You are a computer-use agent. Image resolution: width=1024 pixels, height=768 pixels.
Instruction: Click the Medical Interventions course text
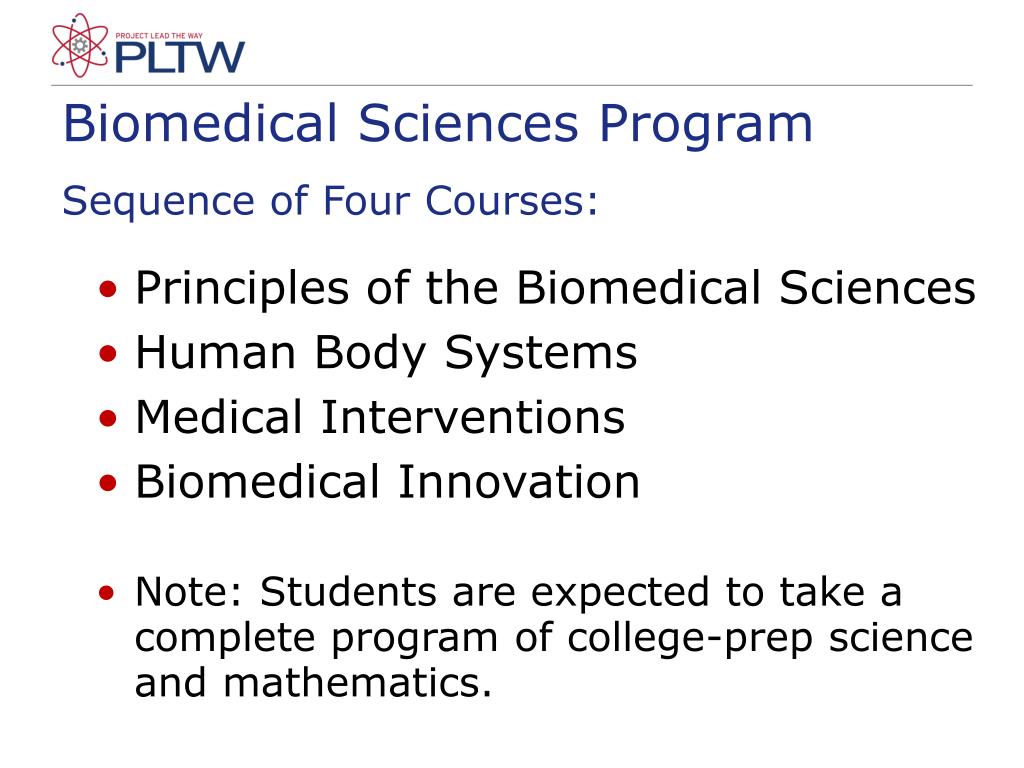click(380, 417)
